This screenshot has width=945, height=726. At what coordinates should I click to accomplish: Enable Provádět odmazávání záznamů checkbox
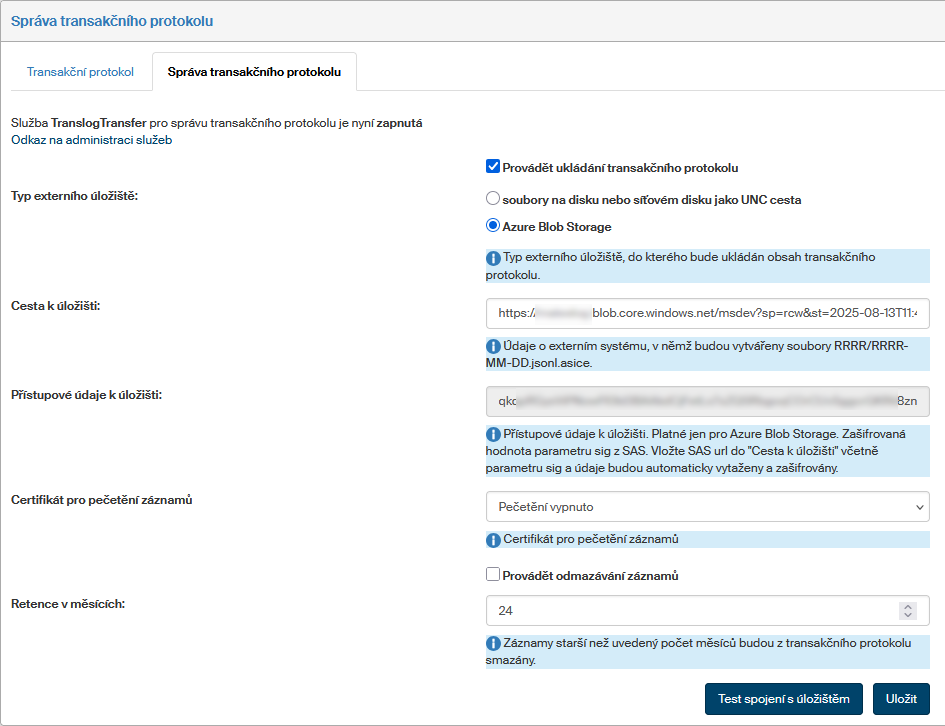point(493,575)
